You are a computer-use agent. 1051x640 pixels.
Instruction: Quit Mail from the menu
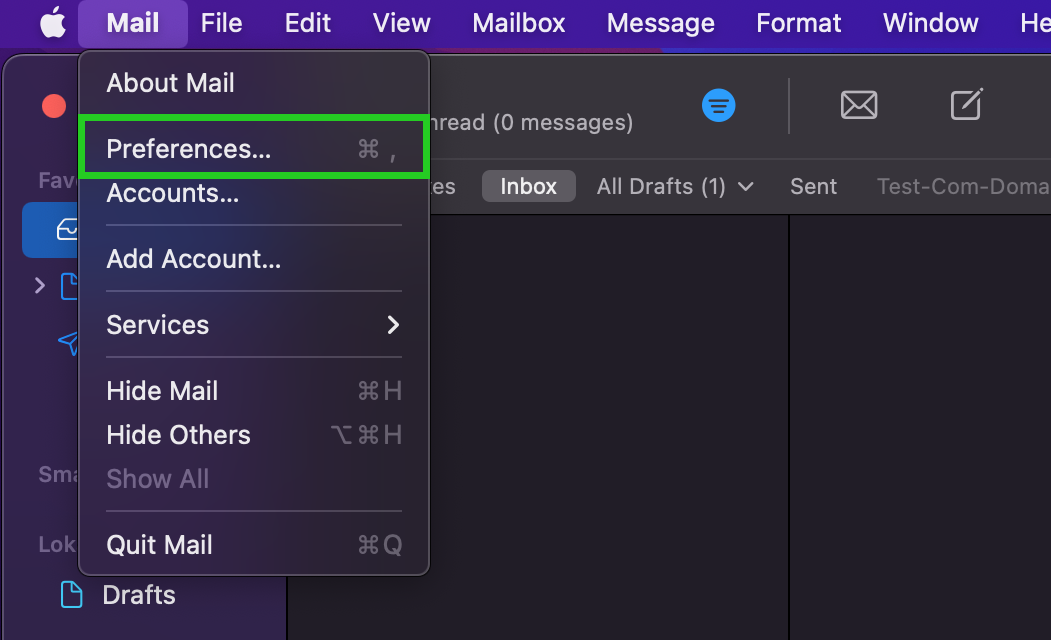click(x=159, y=545)
